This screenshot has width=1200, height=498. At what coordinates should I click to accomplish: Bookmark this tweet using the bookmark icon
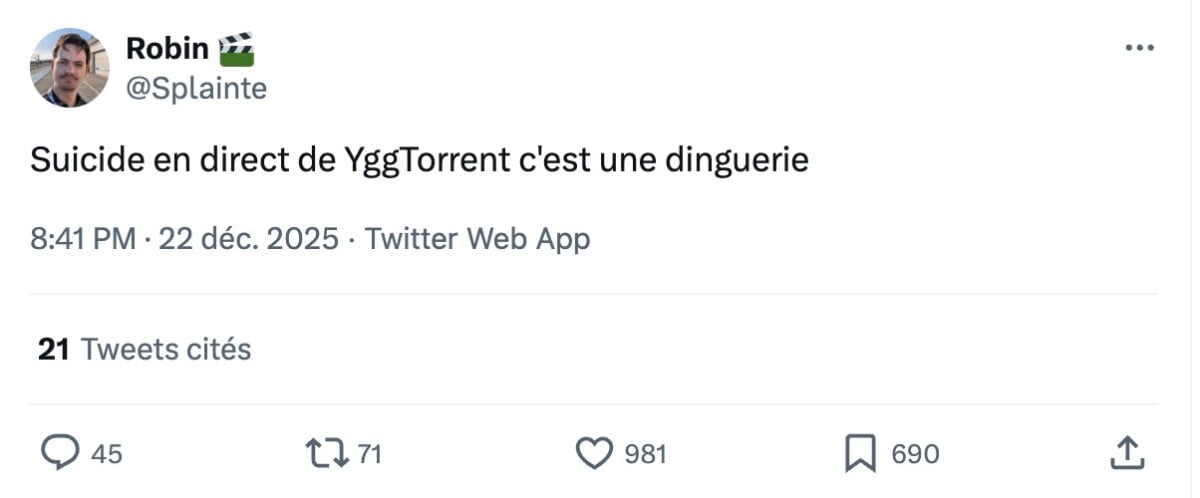click(x=860, y=454)
